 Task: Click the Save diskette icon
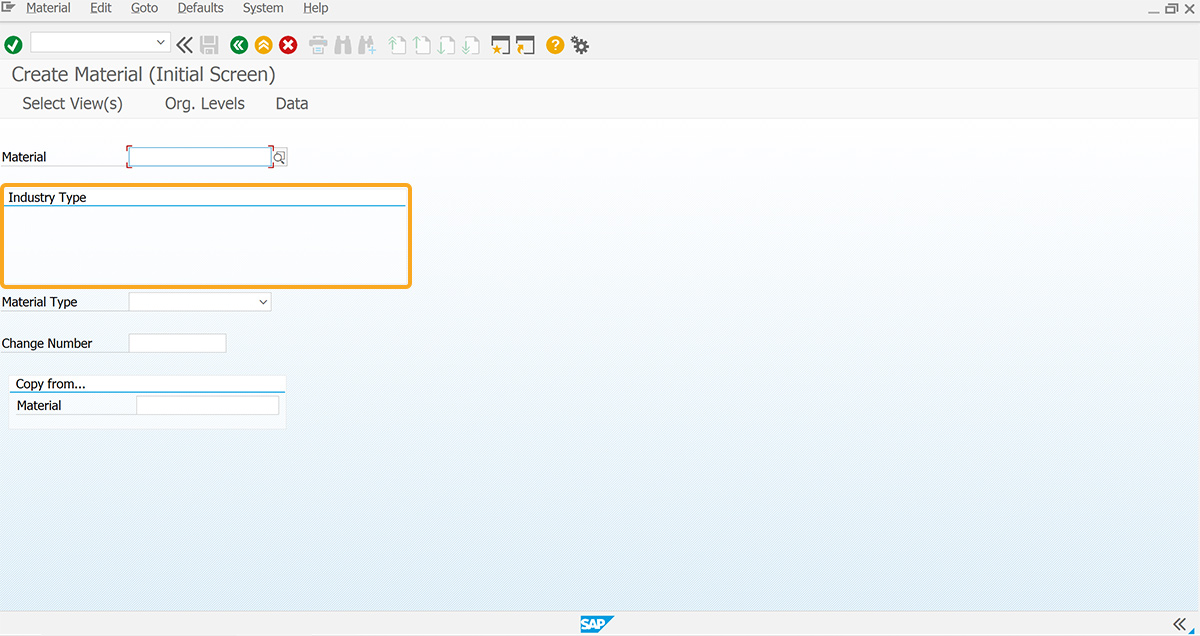pyautogui.click(x=209, y=45)
